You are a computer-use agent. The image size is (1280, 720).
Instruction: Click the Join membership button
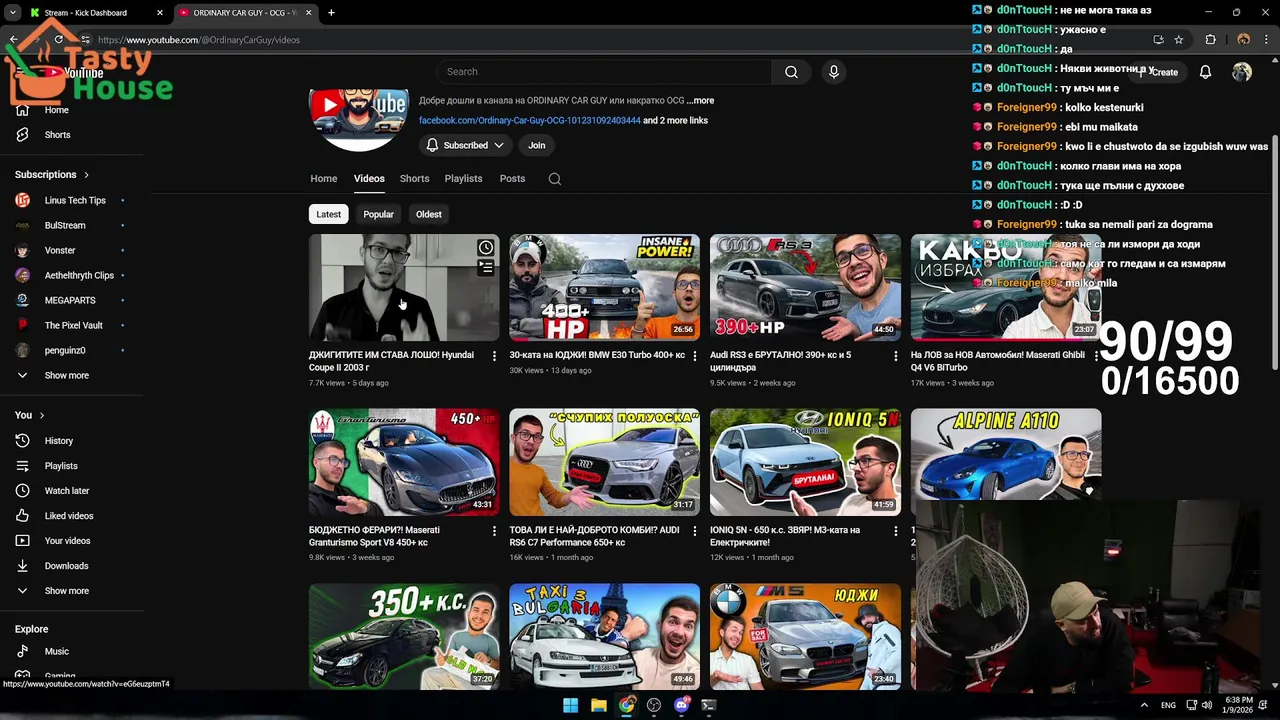point(537,145)
